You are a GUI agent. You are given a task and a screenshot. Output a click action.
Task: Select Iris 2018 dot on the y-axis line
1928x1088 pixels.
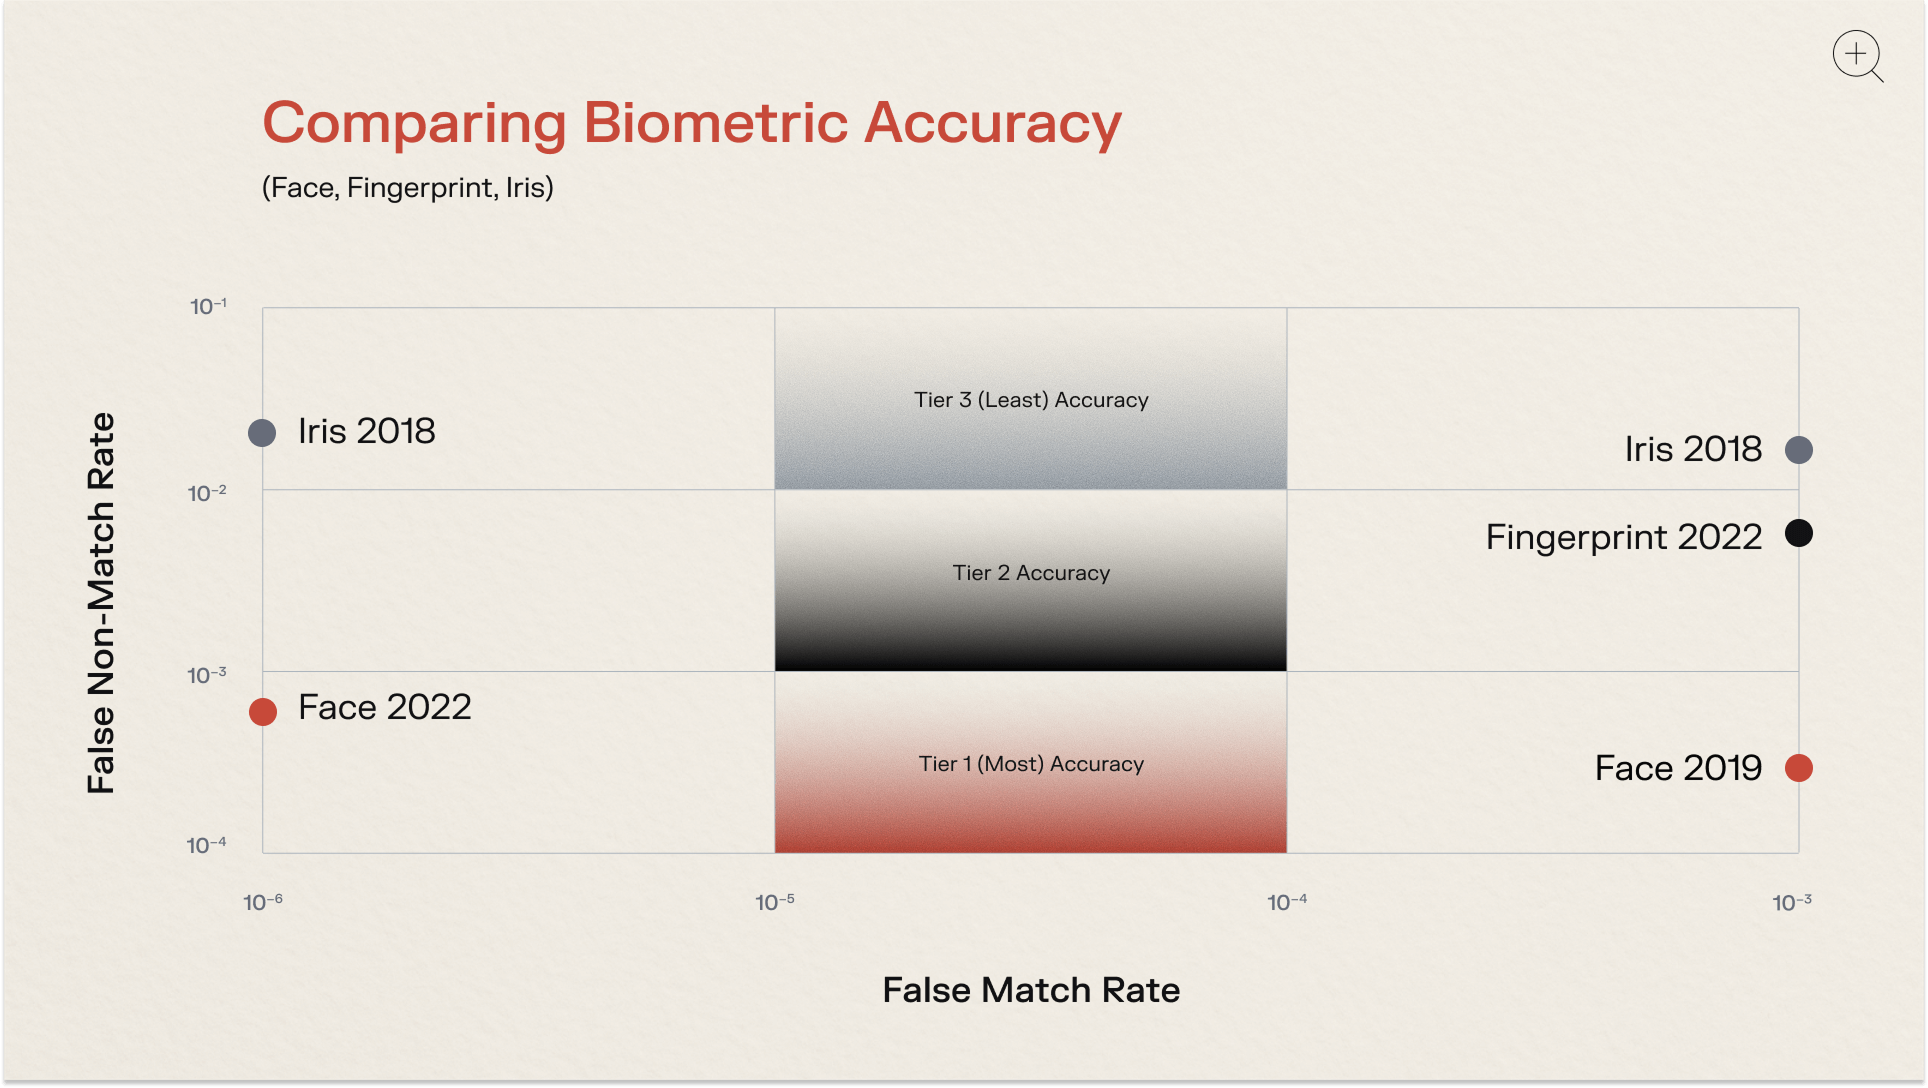[262, 433]
